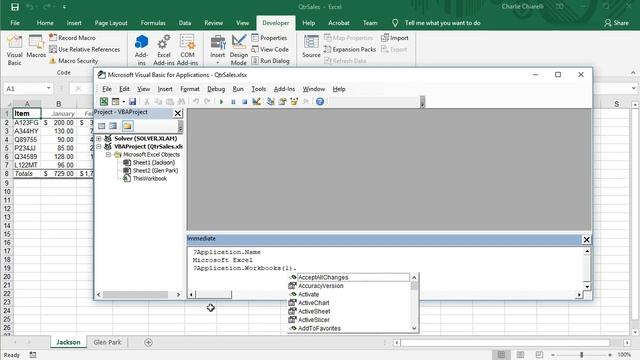Image resolution: width=640 pixels, height=360 pixels.
Task: Open the VBA File menu
Action: click(x=107, y=89)
